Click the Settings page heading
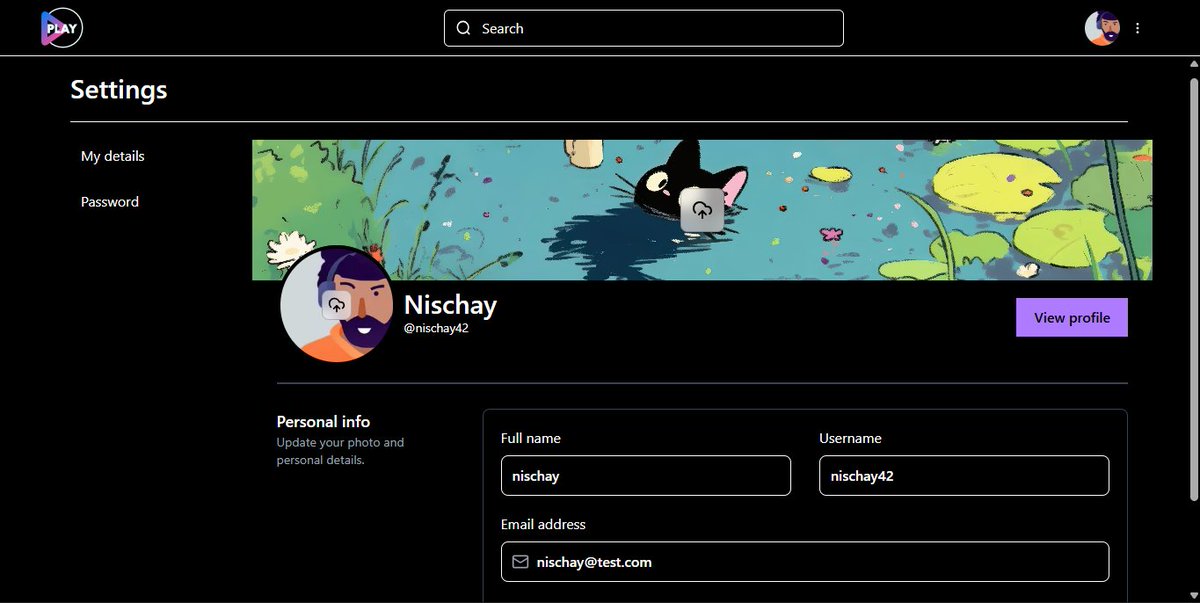This screenshot has height=603, width=1200. pos(119,89)
